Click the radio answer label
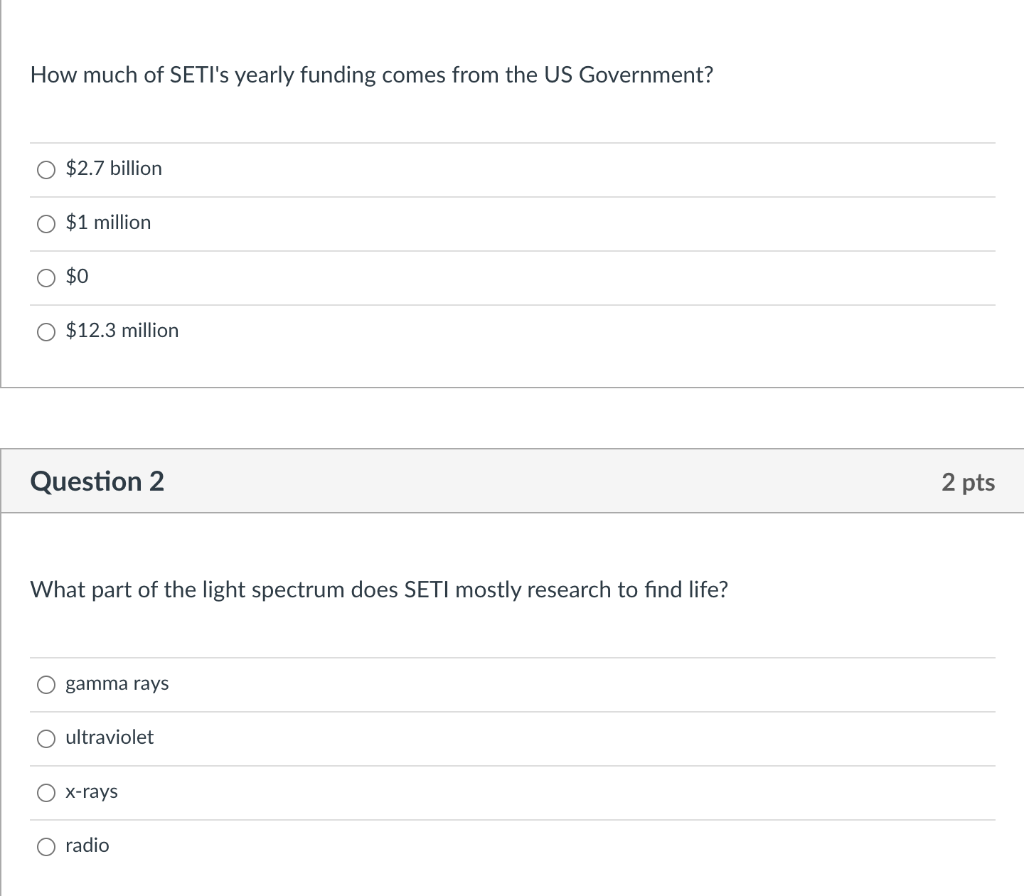This screenshot has height=896, width=1024. [86, 846]
